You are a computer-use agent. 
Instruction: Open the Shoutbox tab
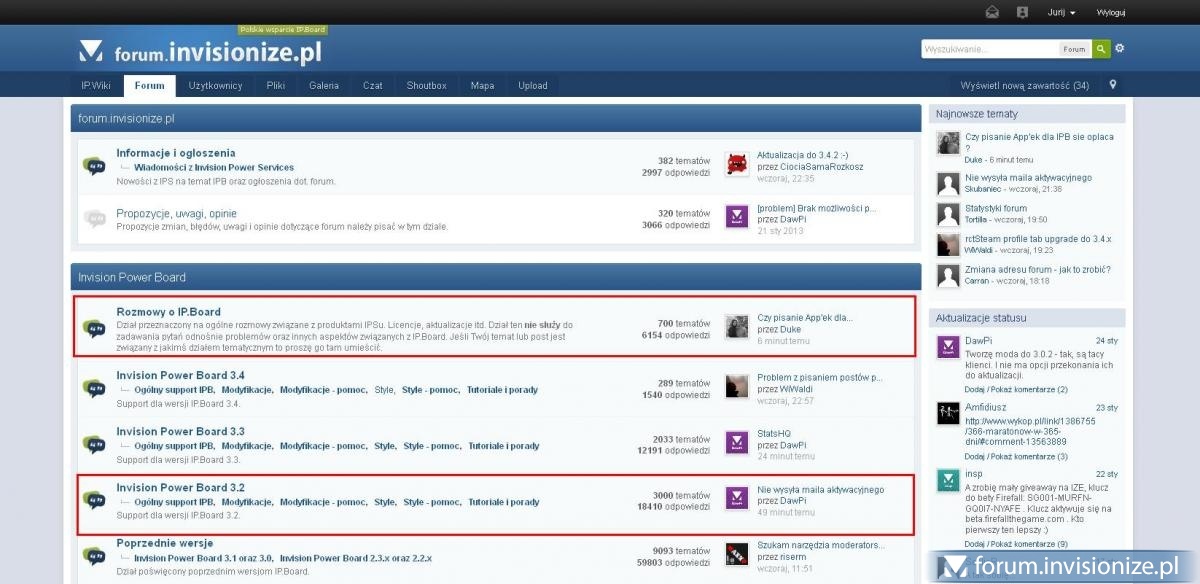426,85
